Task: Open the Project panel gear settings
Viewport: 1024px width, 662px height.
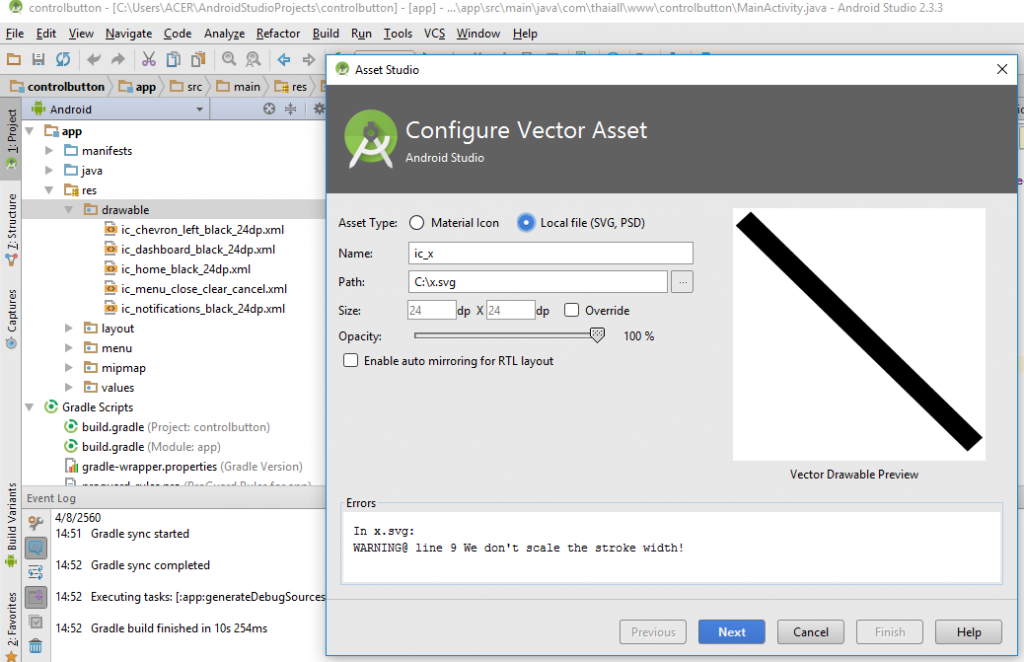Action: (x=319, y=109)
